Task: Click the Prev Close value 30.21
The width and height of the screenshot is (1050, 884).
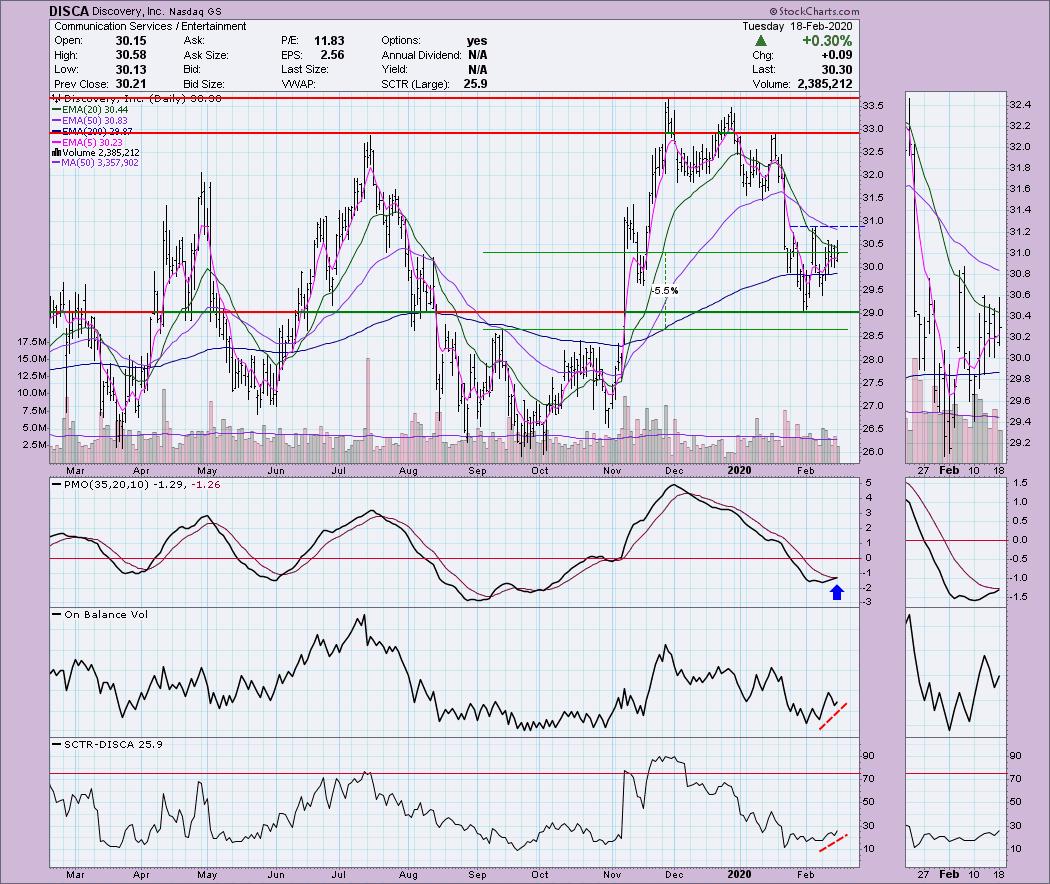Action: click(131, 84)
